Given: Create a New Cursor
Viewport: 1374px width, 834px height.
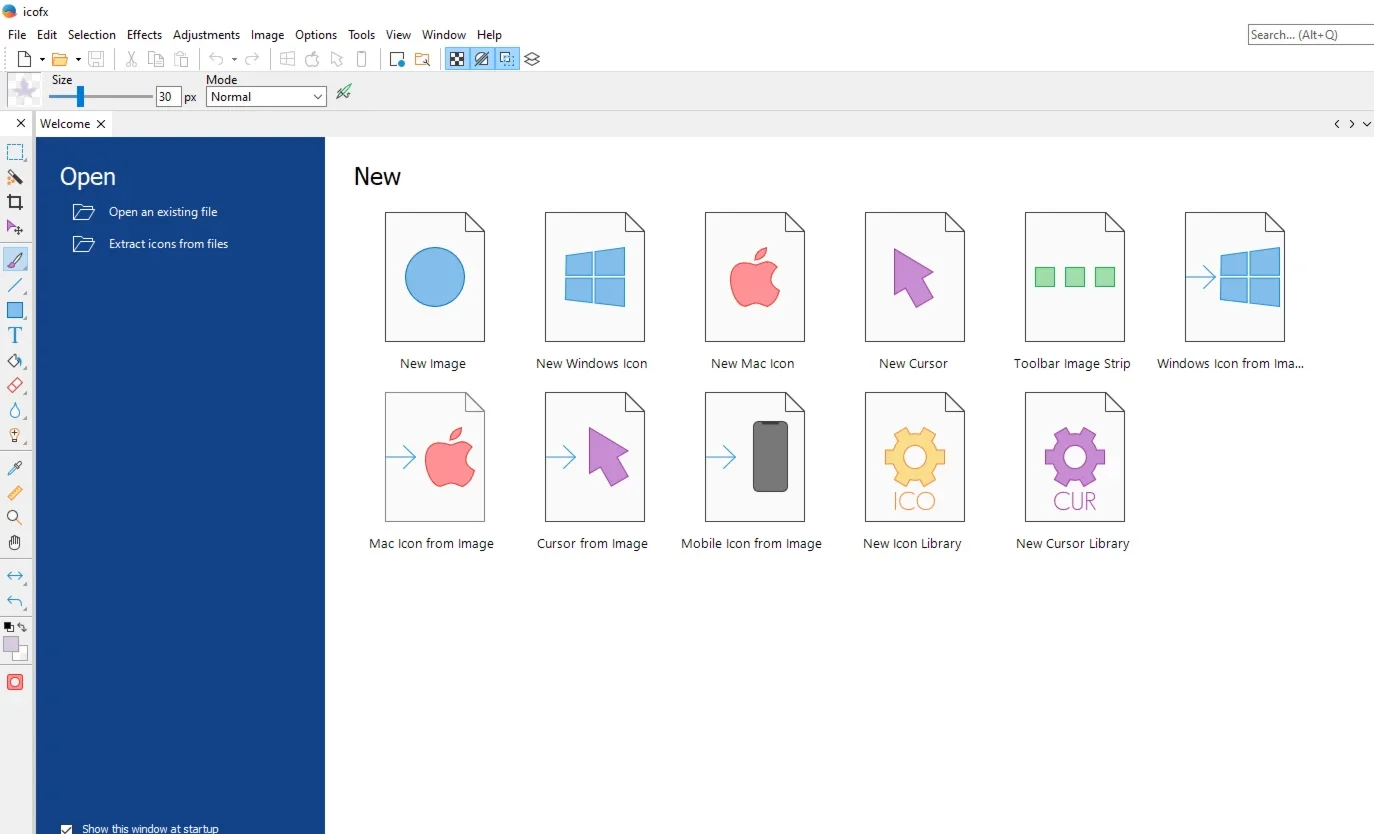Looking at the screenshot, I should pyautogui.click(x=914, y=290).
